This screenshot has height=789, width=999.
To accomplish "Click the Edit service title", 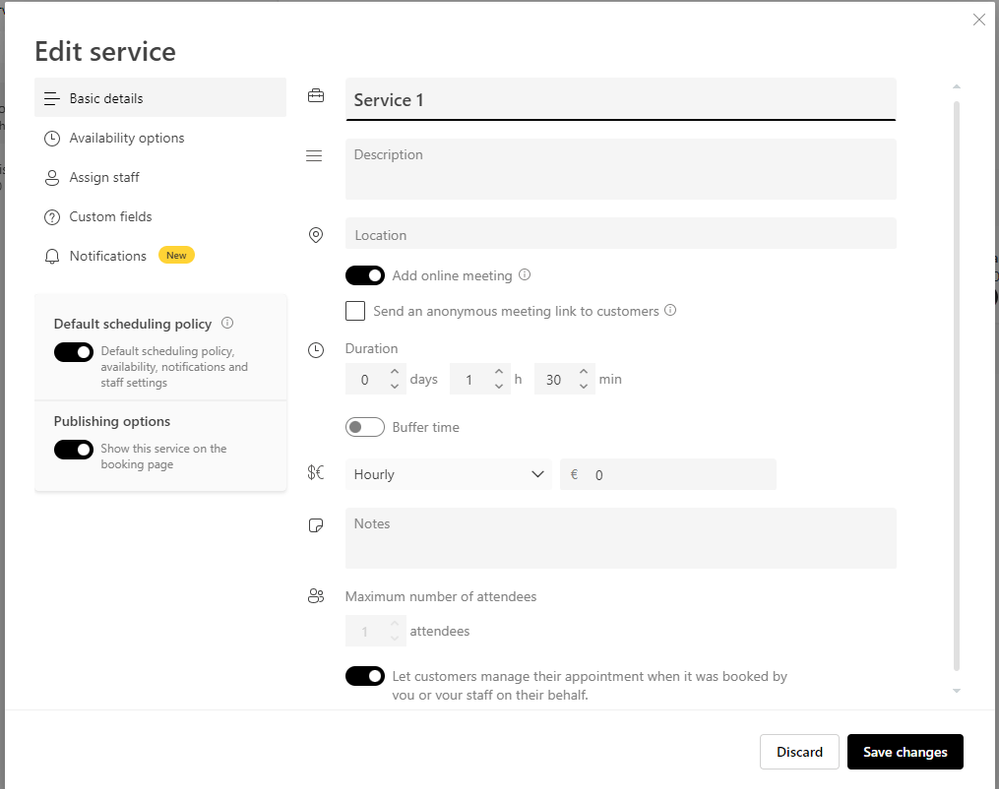I will pos(105,52).
